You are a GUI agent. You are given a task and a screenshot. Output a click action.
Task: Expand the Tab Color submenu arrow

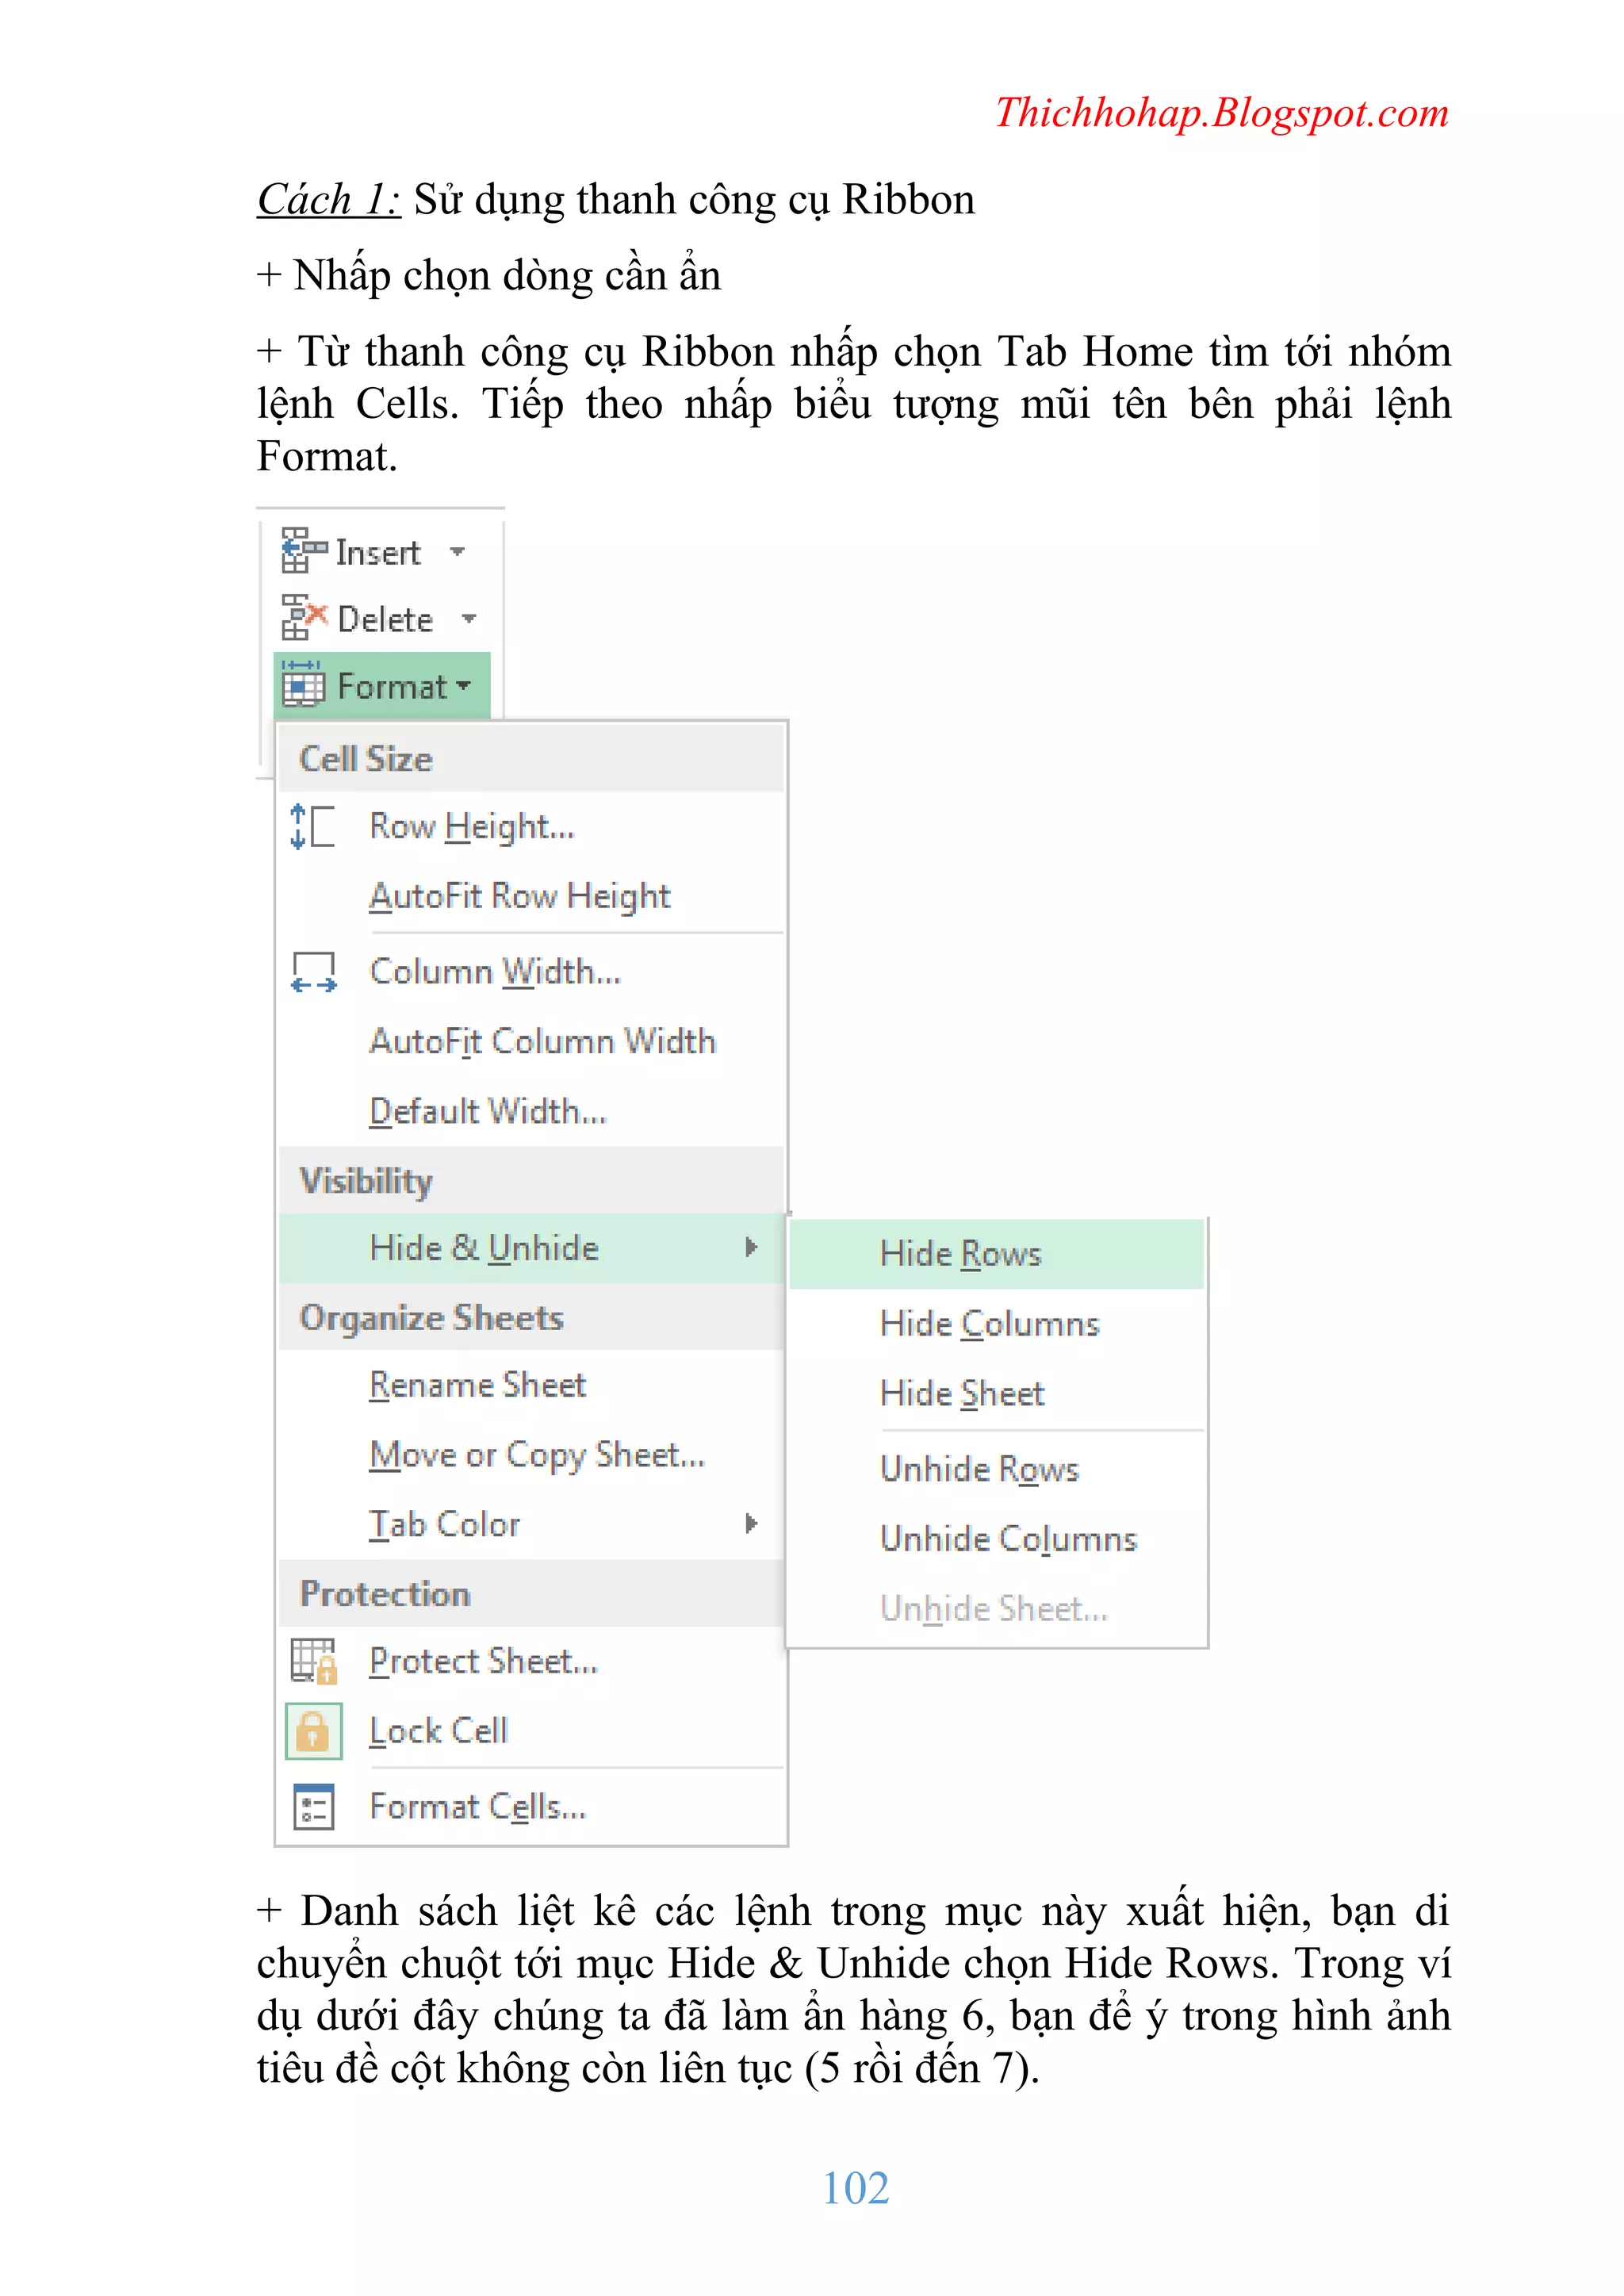tap(751, 1523)
